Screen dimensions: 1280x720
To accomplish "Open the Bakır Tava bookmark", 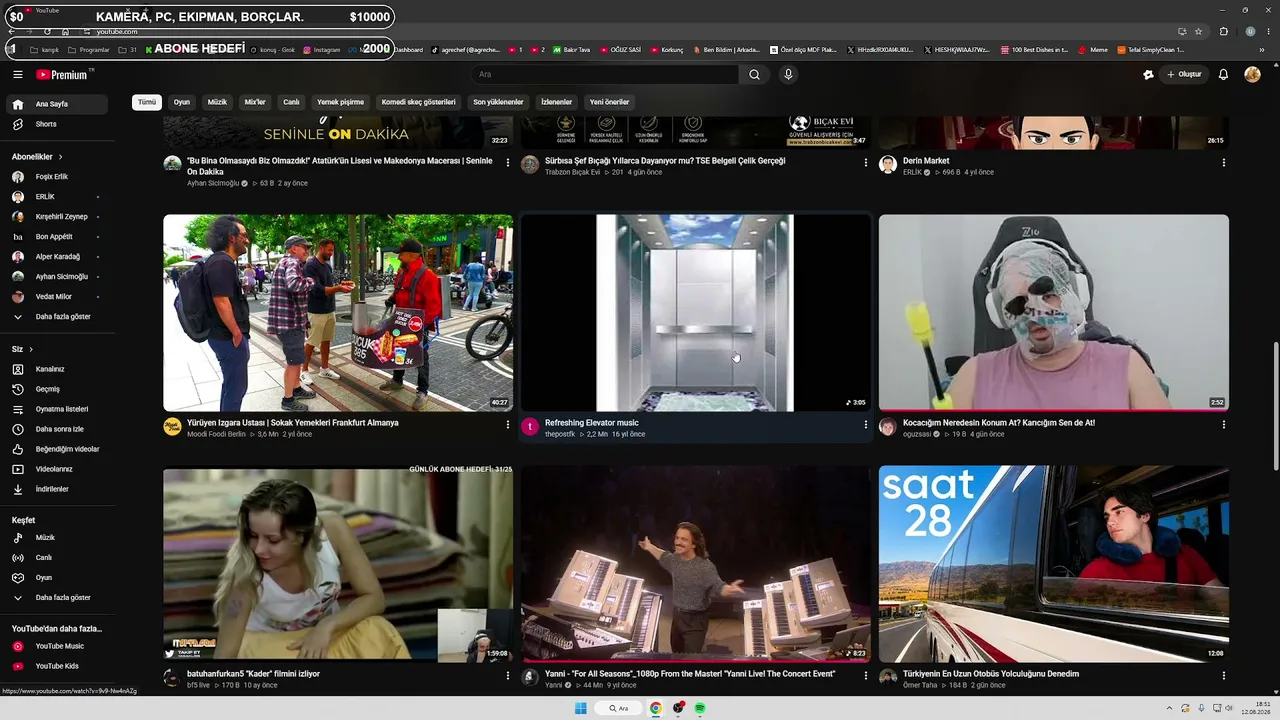I will pyautogui.click(x=571, y=50).
